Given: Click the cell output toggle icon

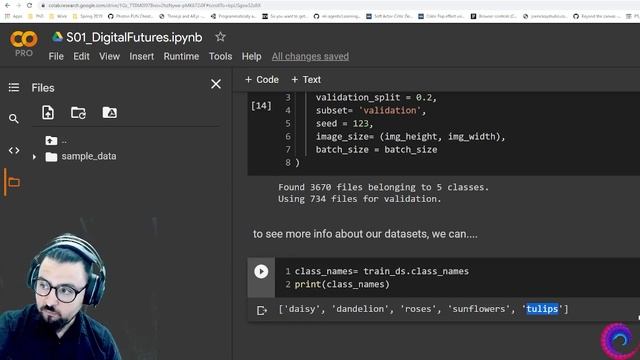Looking at the screenshot, I should (262, 310).
